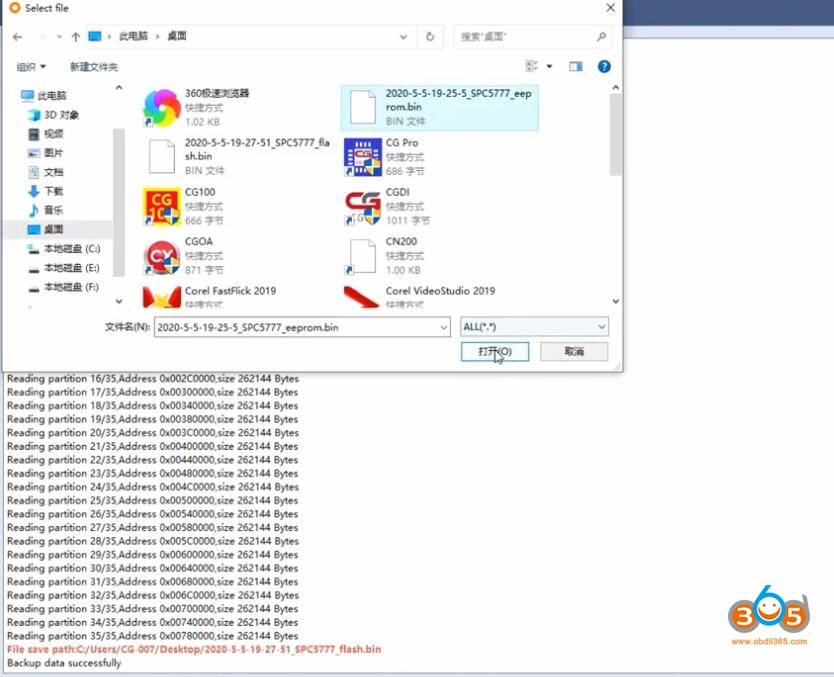
Task: Click the CN200 file name text
Action: pos(401,241)
